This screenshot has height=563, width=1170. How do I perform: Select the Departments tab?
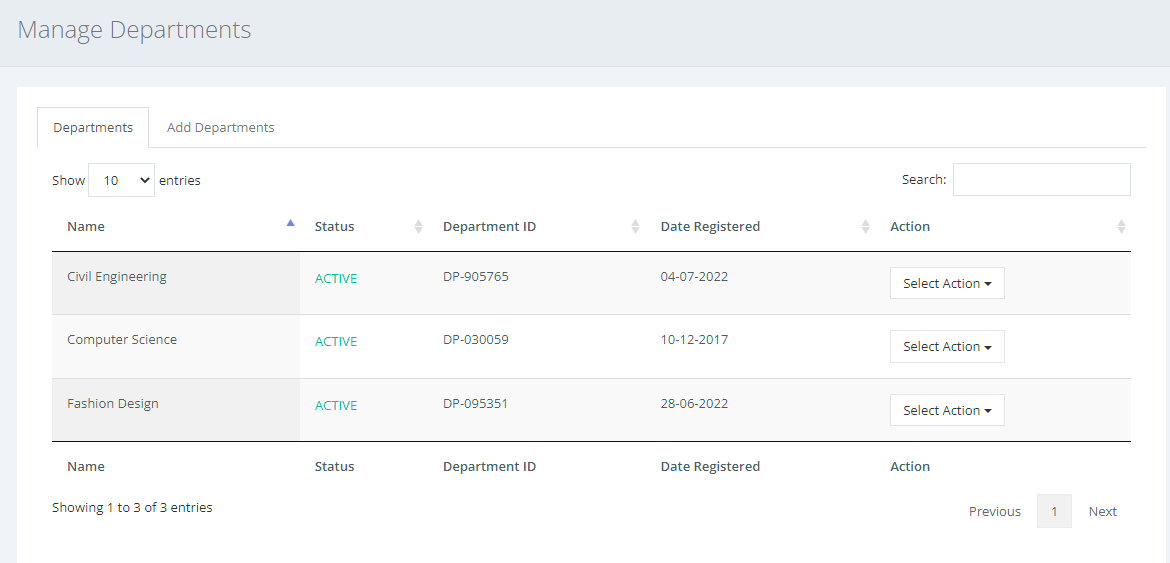click(x=93, y=128)
